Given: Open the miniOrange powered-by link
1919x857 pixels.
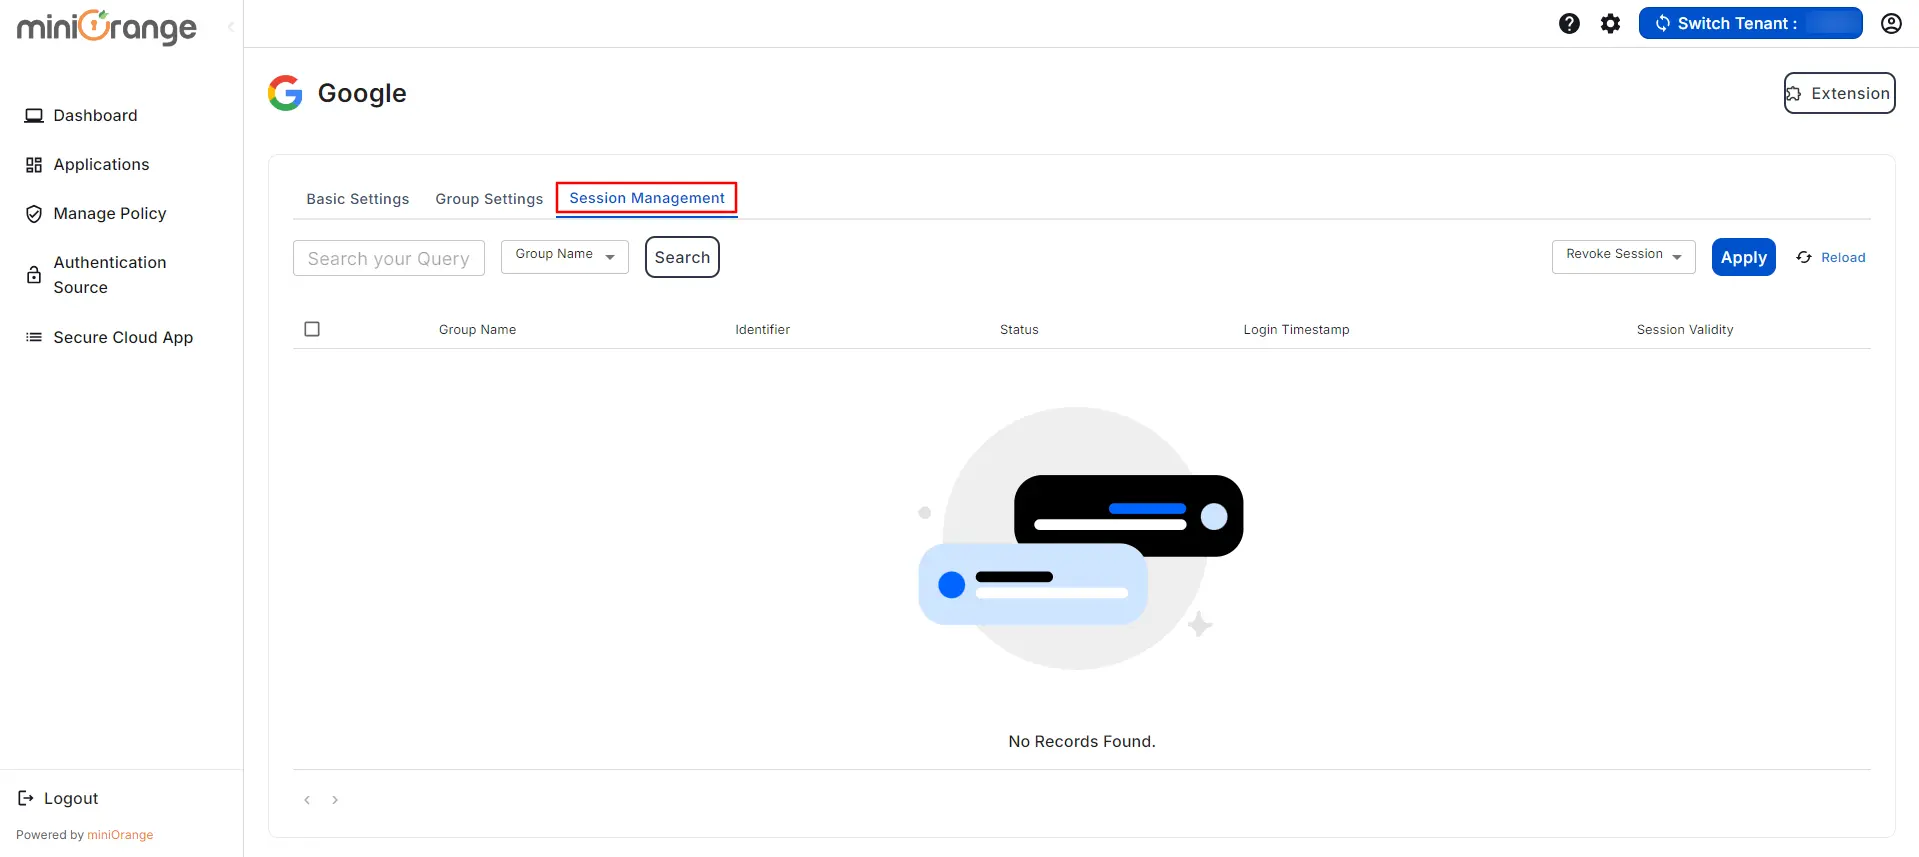Looking at the screenshot, I should (x=120, y=835).
